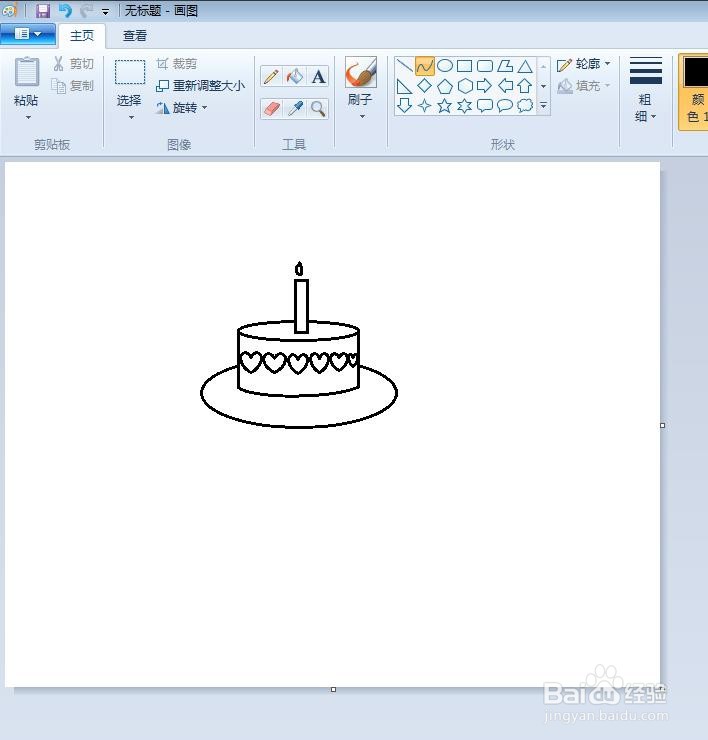This screenshot has width=708, height=740.
Task: Expand the 选择 dropdown arrow
Action: coord(131,118)
